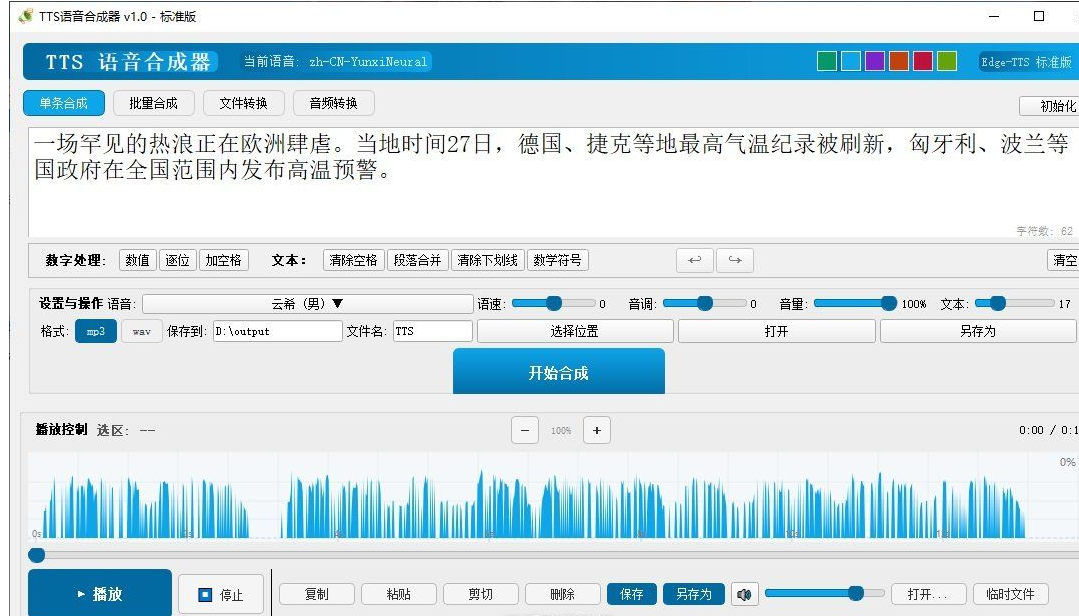Mute audio with the speaker icon
This screenshot has height=616, width=1079.
[744, 594]
